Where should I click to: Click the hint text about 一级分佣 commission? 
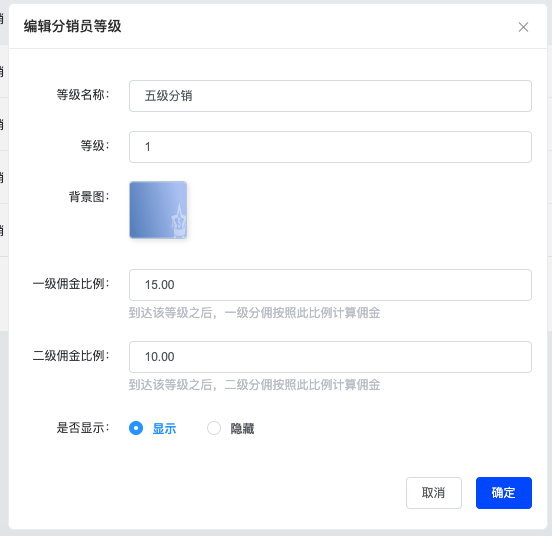coord(254,313)
